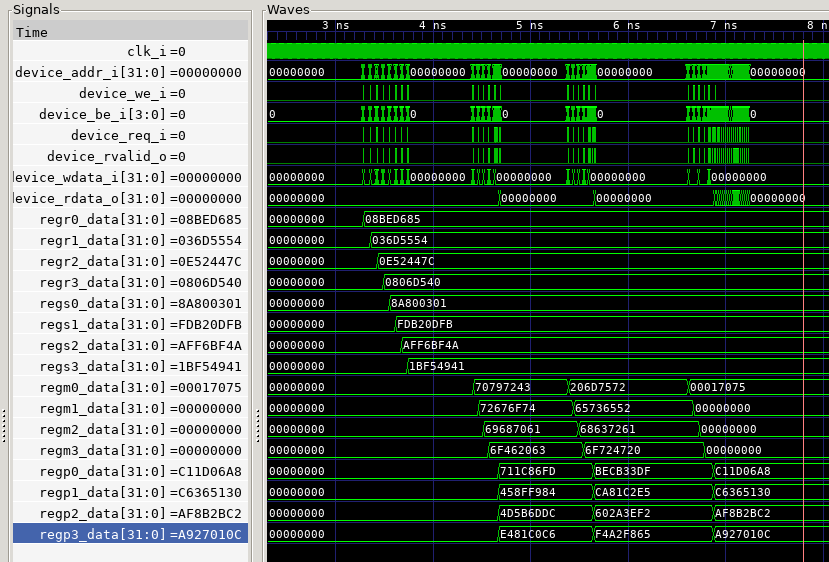Viewport: 829px width, 562px height.
Task: Click waveform value CA81C2E5 on regp1_data
Action: (x=623, y=492)
